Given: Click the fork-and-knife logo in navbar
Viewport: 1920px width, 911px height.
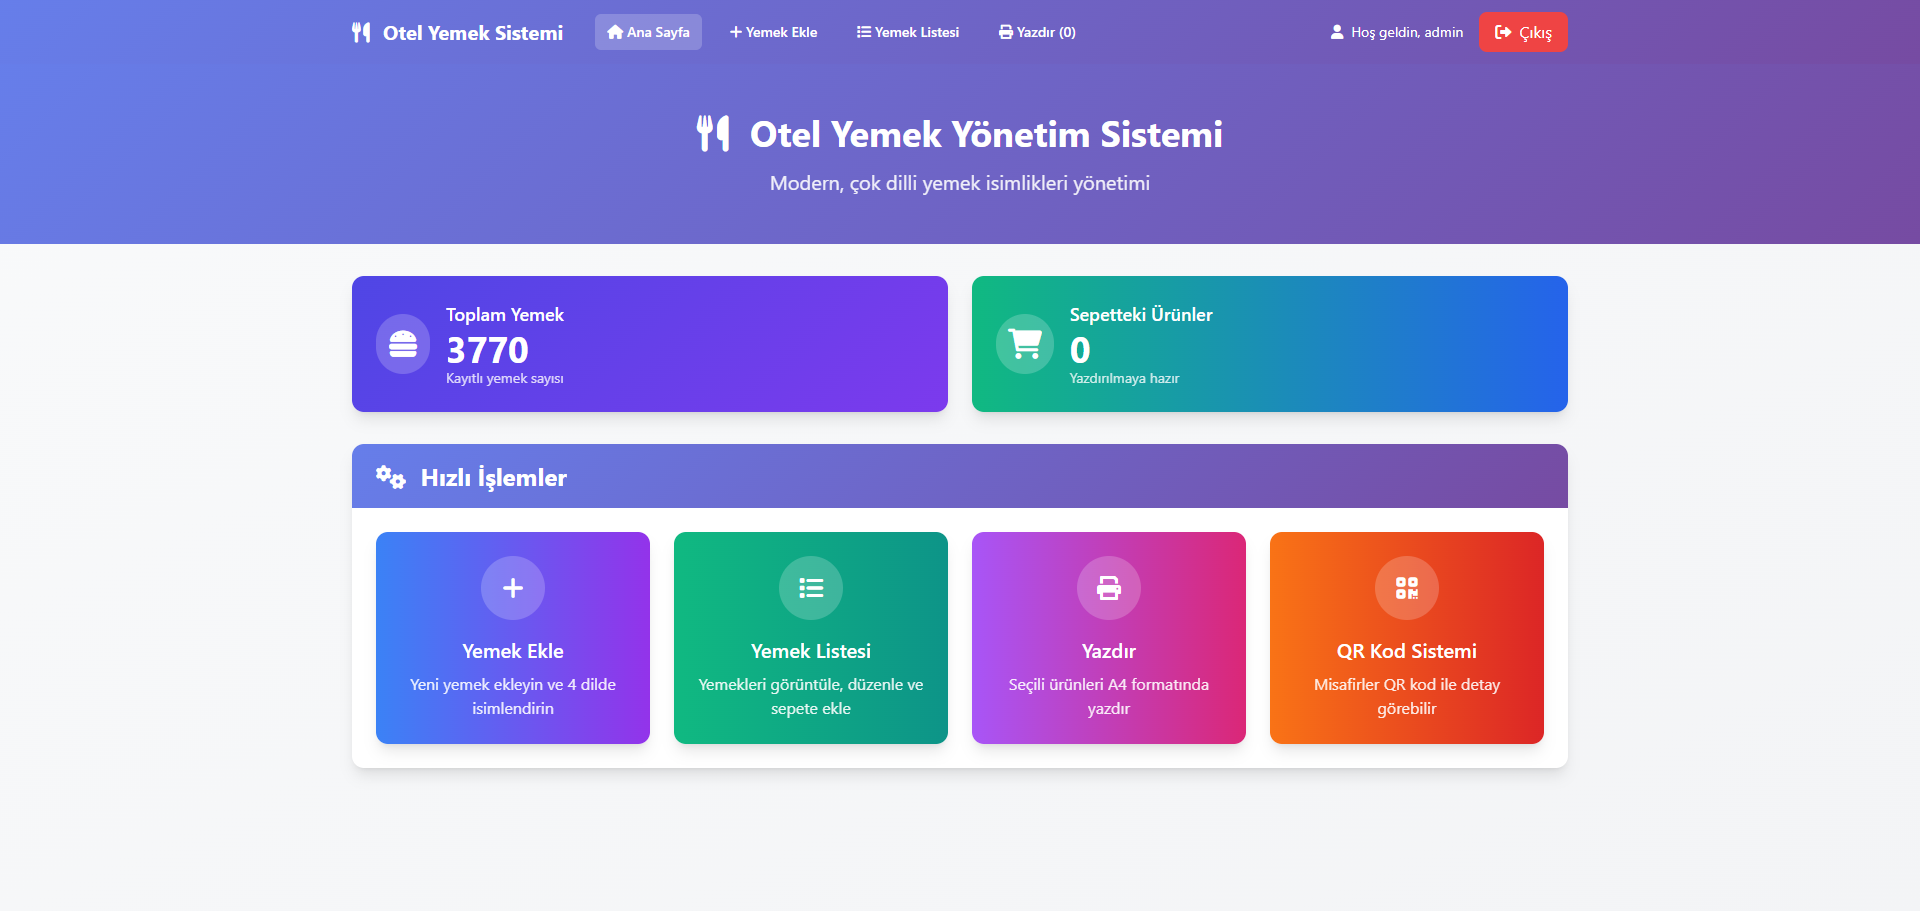Looking at the screenshot, I should pyautogui.click(x=361, y=32).
